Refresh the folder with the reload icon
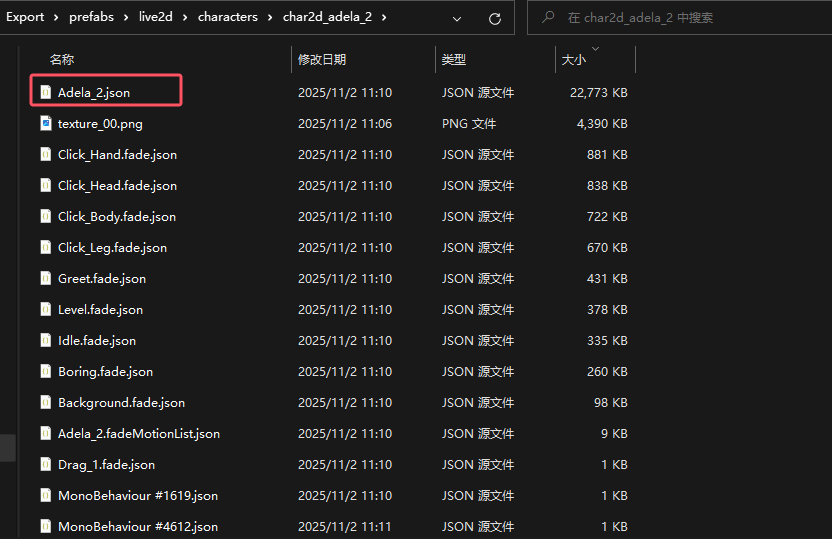 tap(495, 19)
